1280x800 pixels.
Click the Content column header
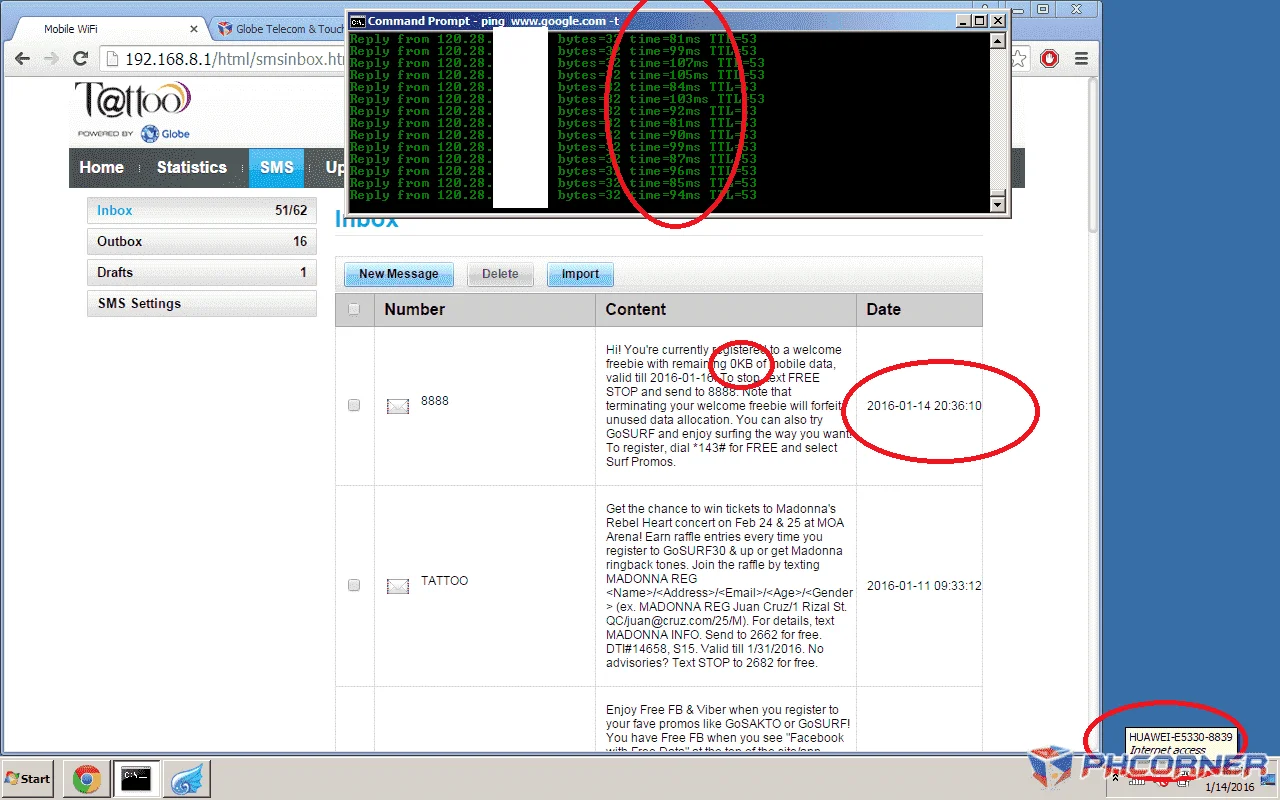[726, 309]
